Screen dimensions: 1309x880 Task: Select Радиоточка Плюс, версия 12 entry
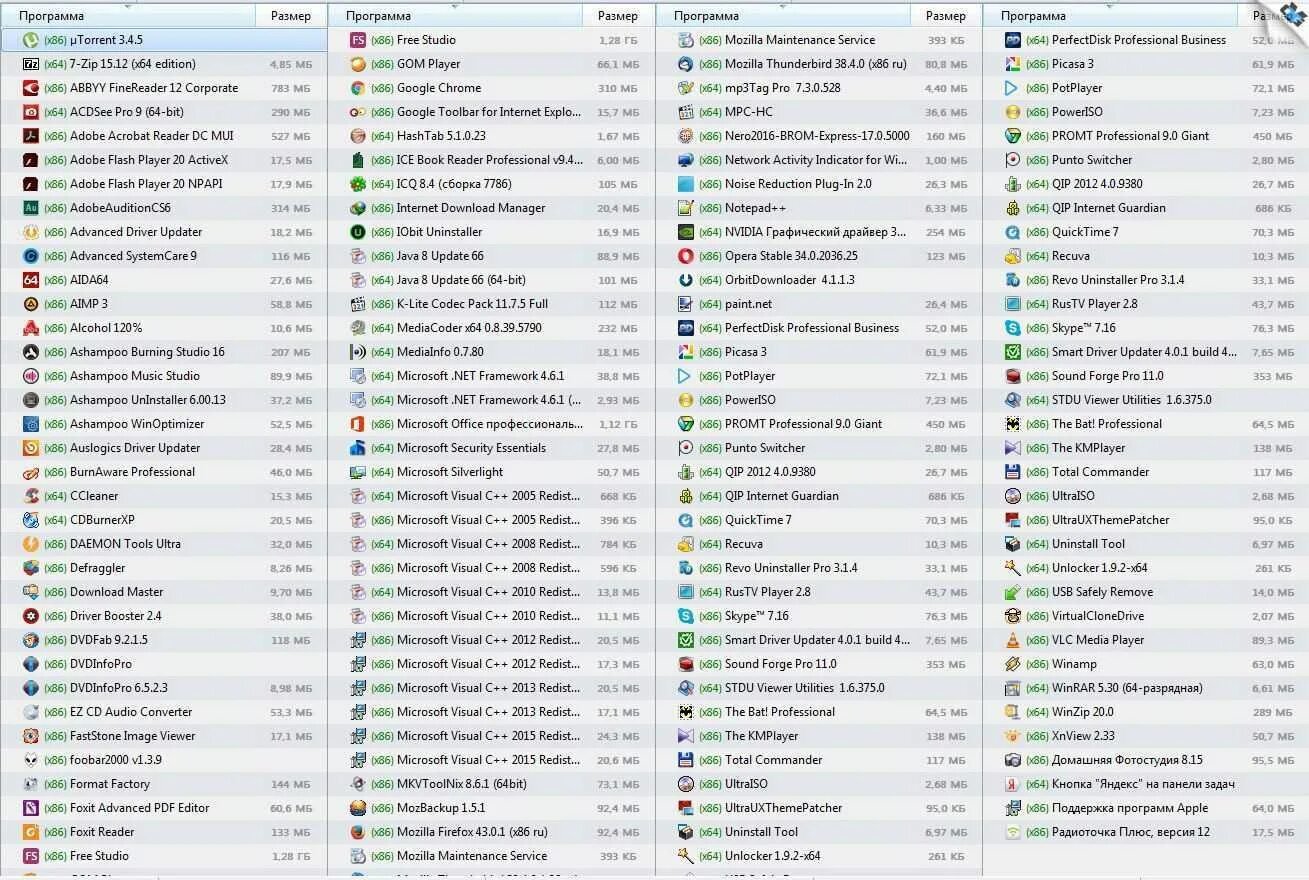pyautogui.click(x=1146, y=832)
